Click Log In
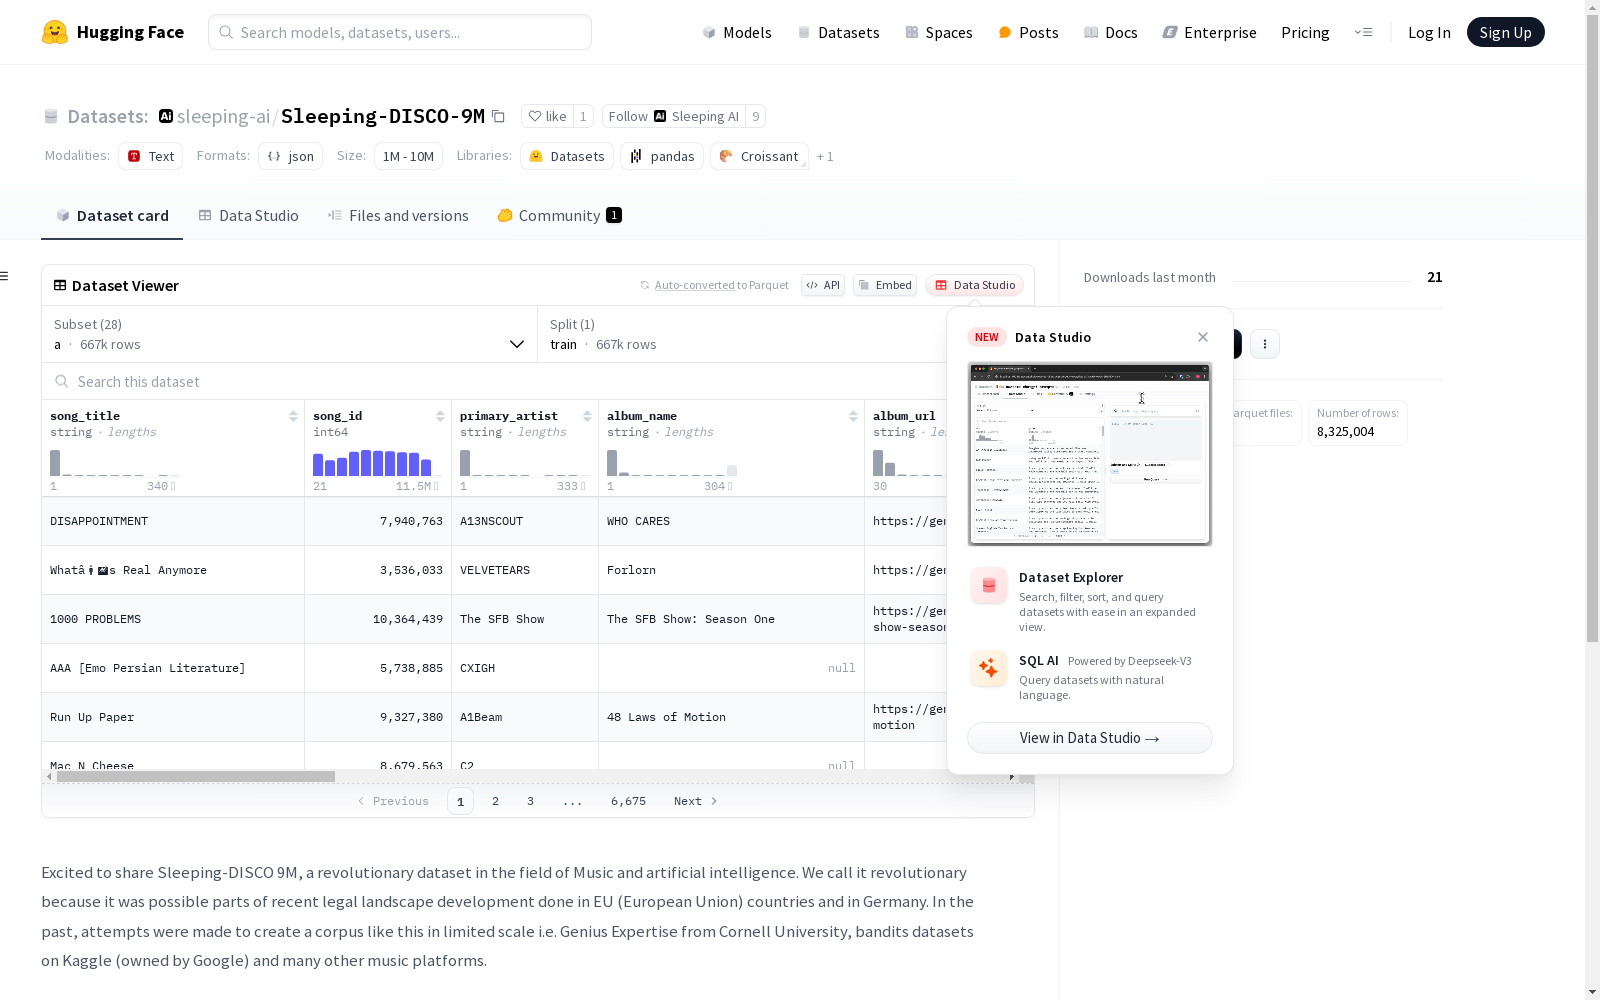Image resolution: width=1600 pixels, height=1000 pixels. coord(1429,32)
